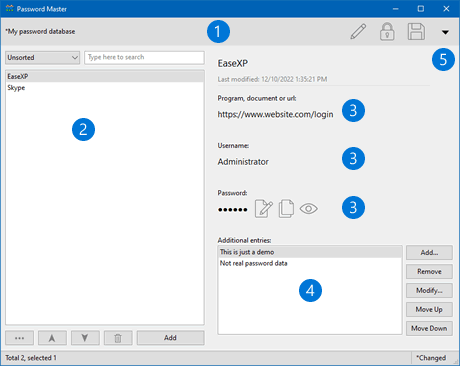Image resolution: width=460 pixels, height=366 pixels.
Task: Move entry up with up arrow button
Action: 52,338
